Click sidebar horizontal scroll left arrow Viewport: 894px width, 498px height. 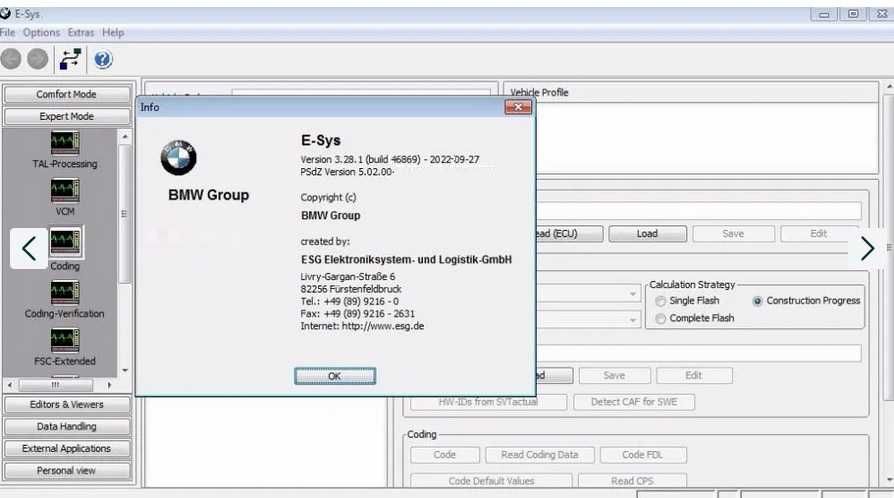click(10, 385)
